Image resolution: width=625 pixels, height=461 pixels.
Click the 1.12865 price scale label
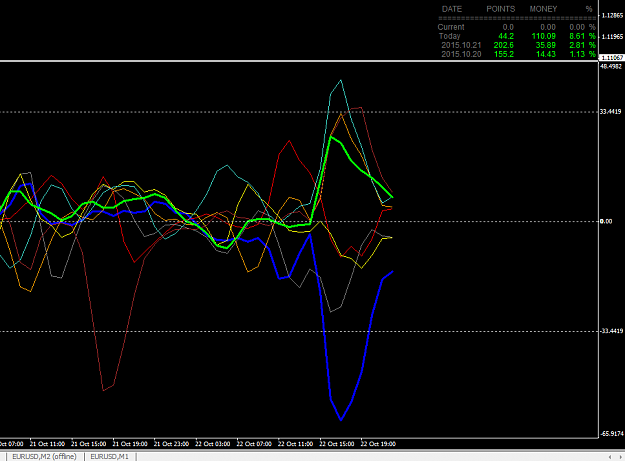pyautogui.click(x=612, y=16)
